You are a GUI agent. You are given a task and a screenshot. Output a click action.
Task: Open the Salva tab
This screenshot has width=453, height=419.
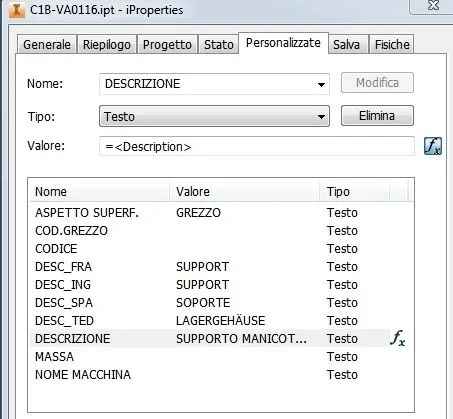(x=346, y=44)
